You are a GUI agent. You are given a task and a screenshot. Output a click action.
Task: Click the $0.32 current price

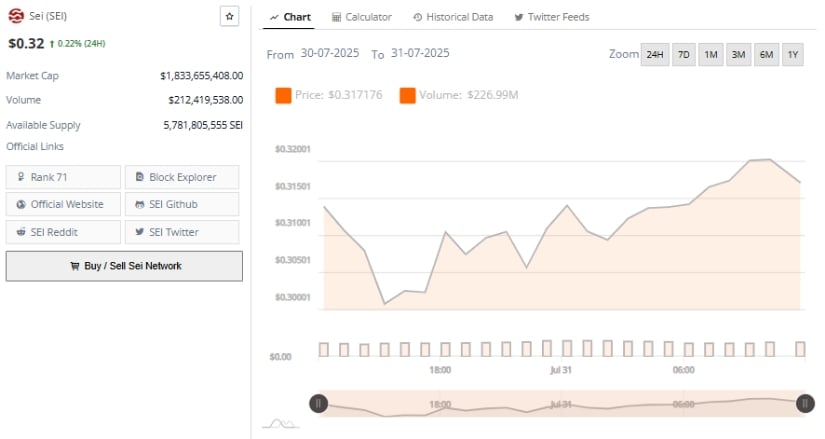click(x=26, y=43)
